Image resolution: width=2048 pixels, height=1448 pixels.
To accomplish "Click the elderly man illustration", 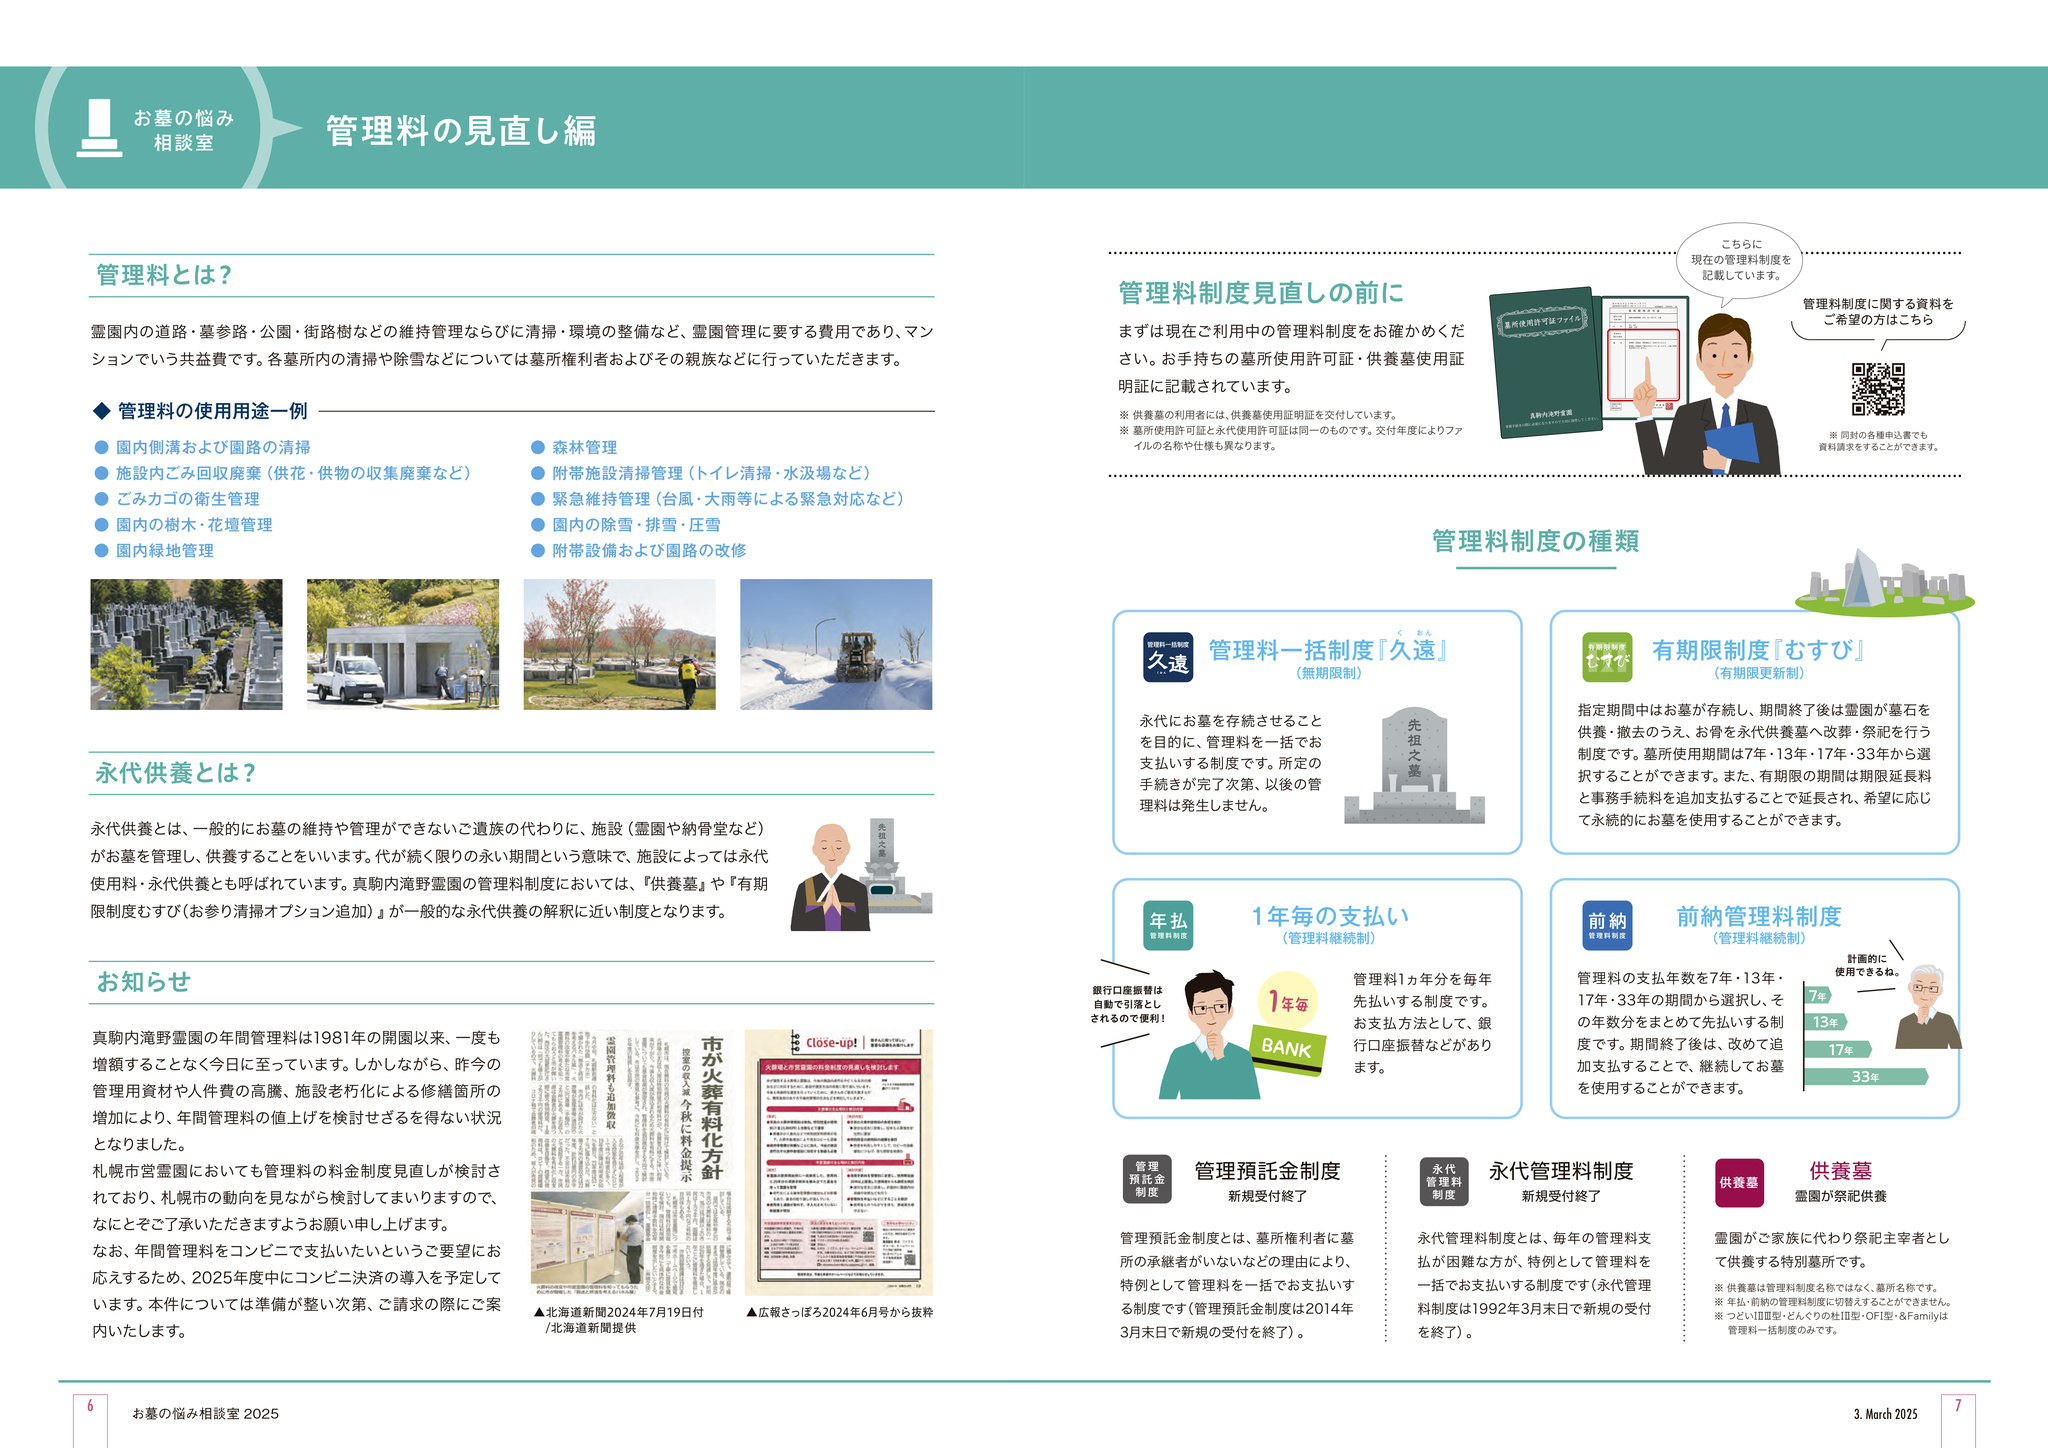I will [x=1927, y=1007].
